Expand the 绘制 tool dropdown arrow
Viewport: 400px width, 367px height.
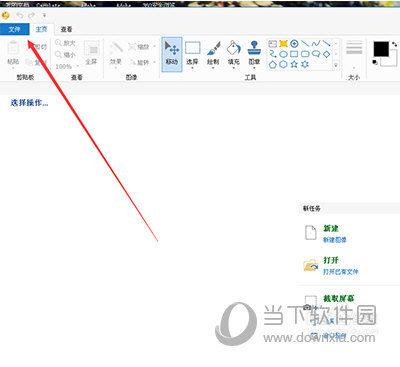(213, 68)
